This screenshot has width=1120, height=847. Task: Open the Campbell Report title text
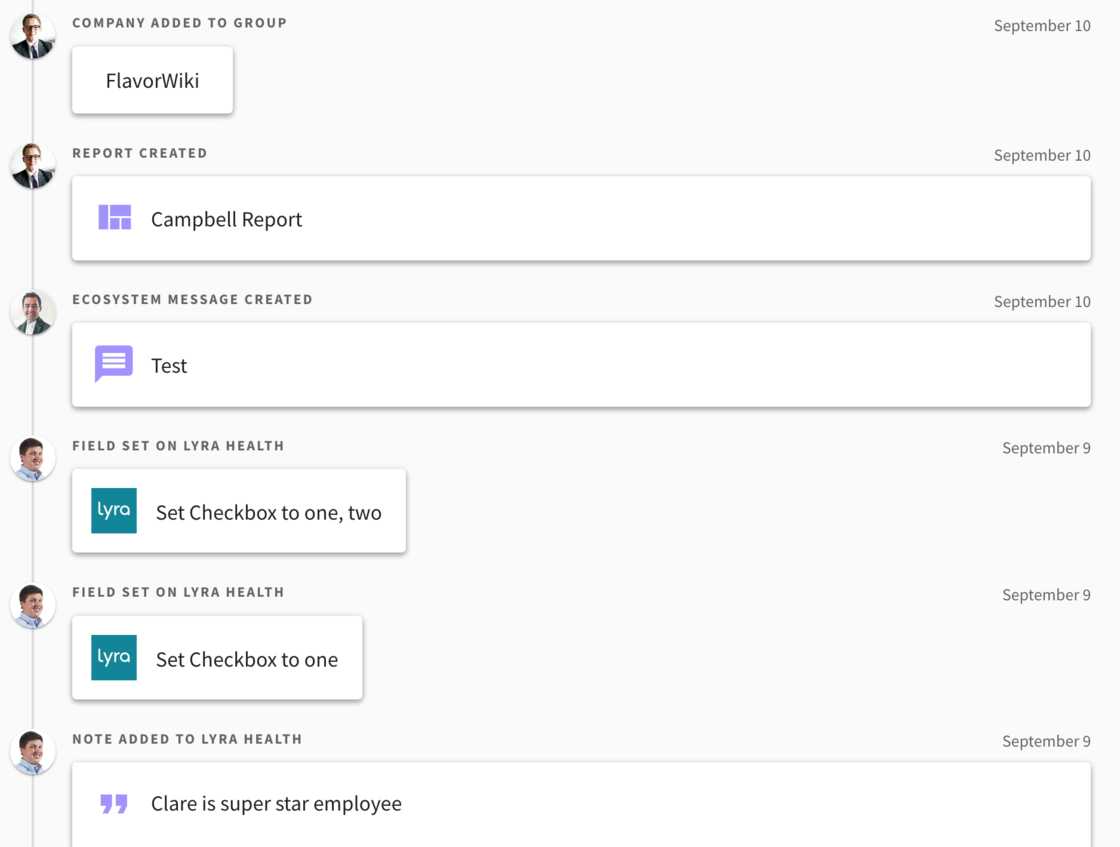point(226,219)
